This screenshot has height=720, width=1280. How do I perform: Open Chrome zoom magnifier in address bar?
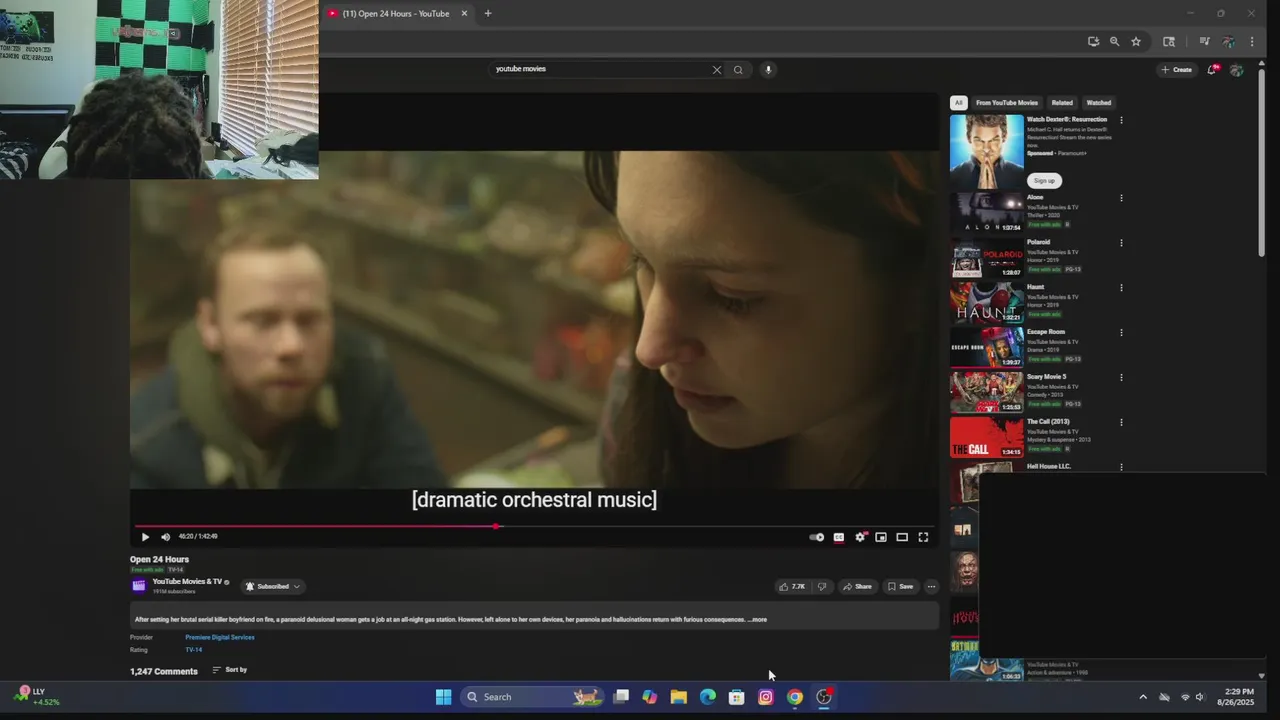(x=1114, y=42)
